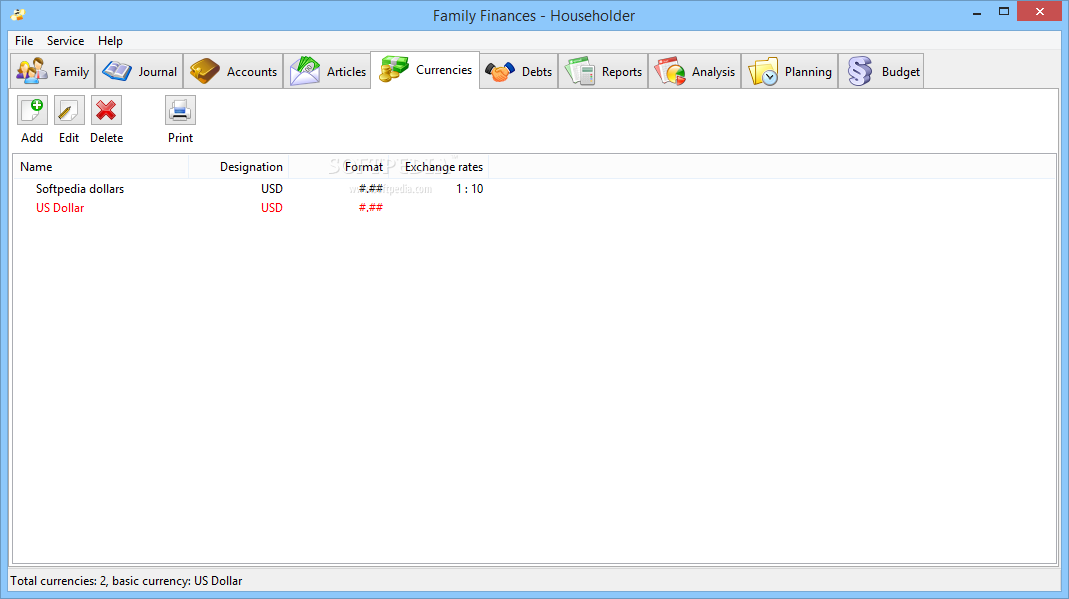The image size is (1069, 599).
Task: Maximize the Family Finances window
Action: [1004, 12]
